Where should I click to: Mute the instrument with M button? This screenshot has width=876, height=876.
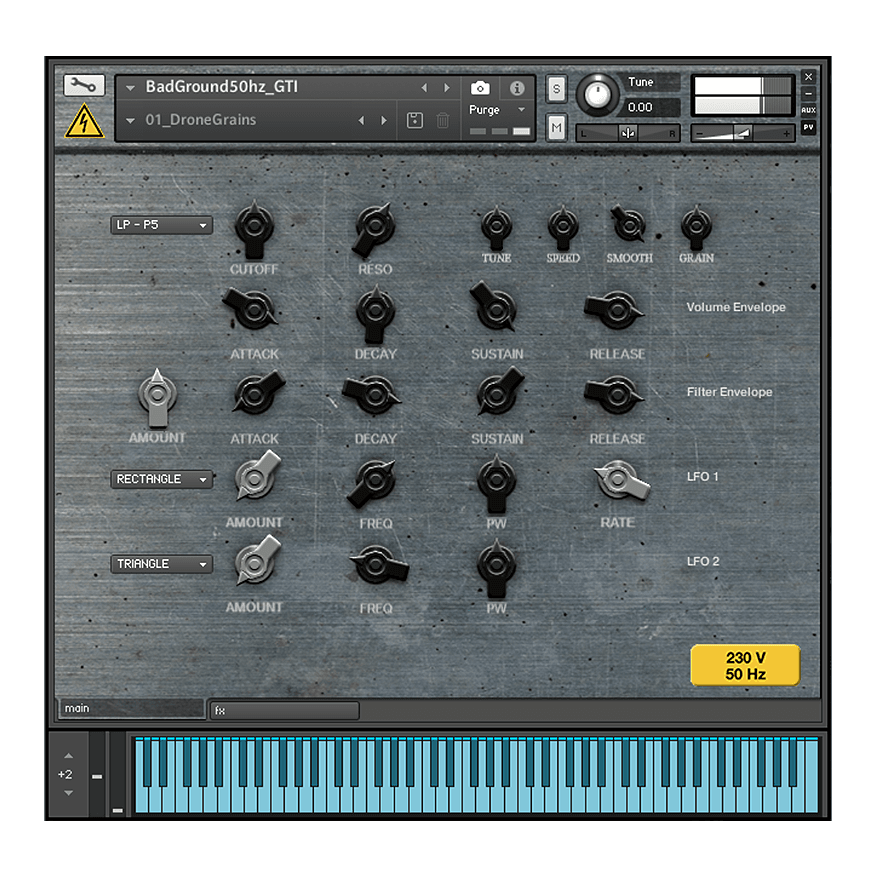pyautogui.click(x=557, y=127)
